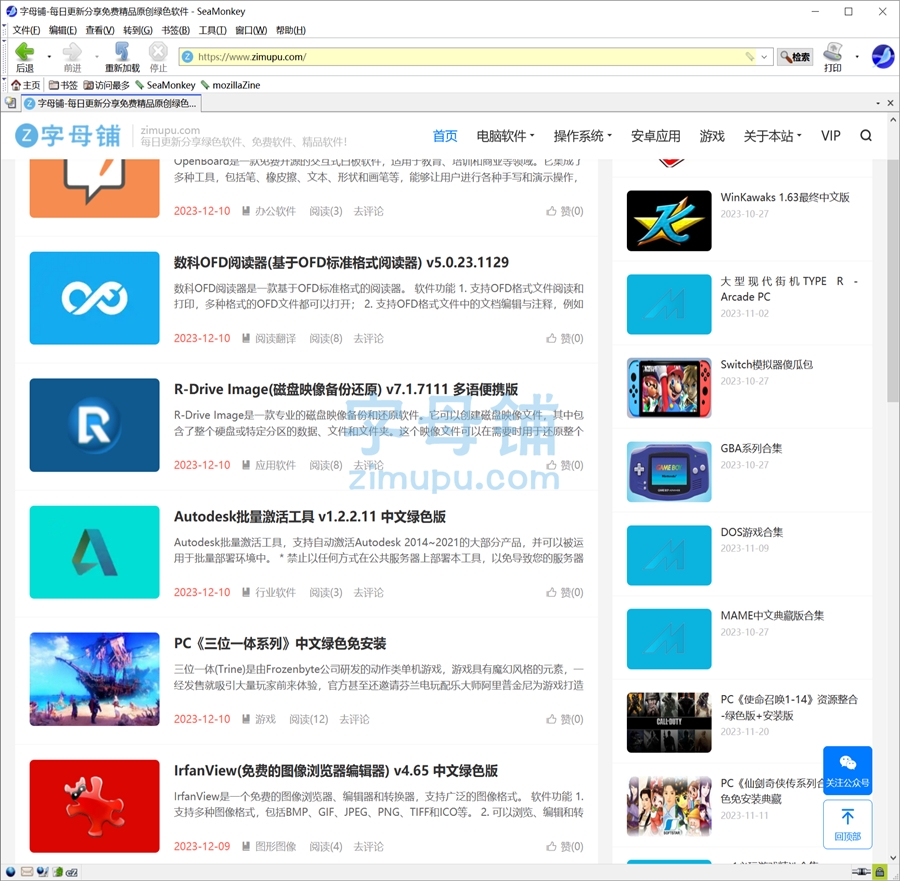Viewport: 900px width, 881px height.
Task: Open Address Book from the status bar
Action: coord(57,872)
